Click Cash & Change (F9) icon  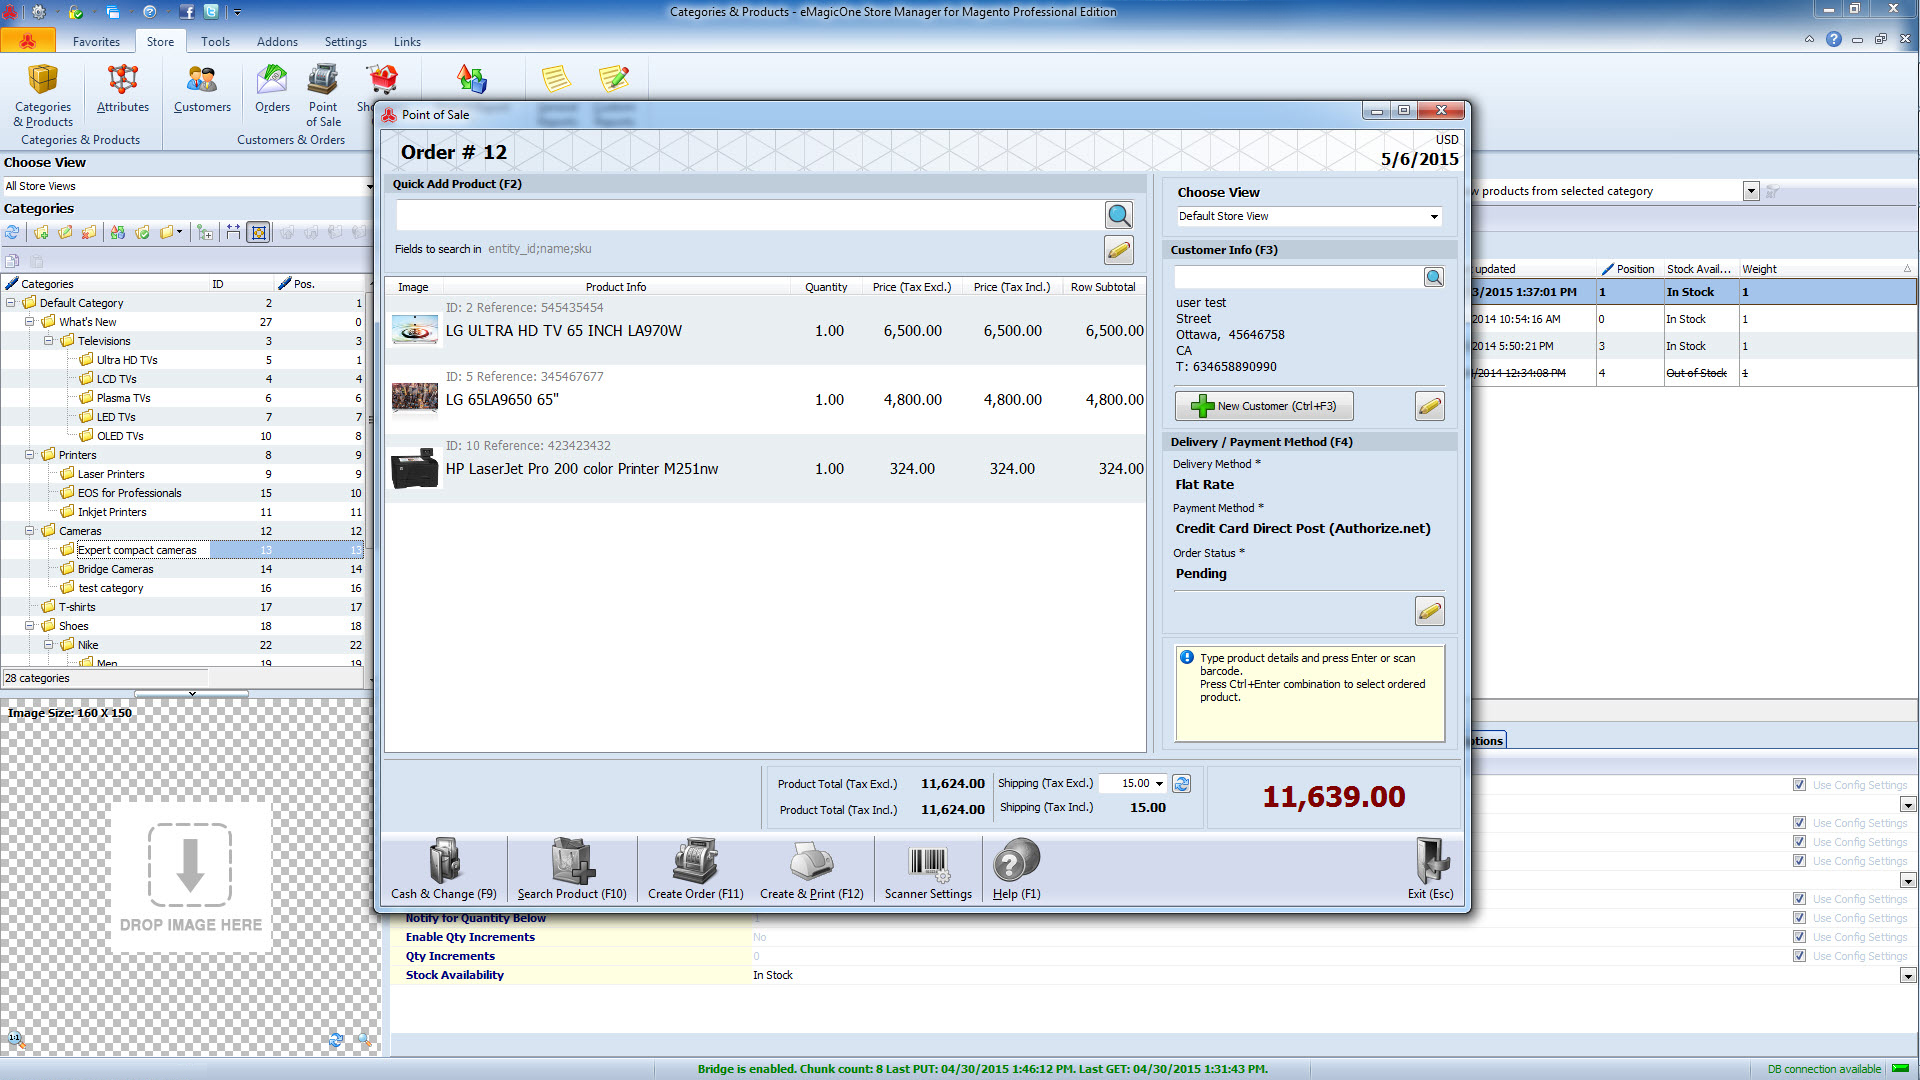pos(444,868)
